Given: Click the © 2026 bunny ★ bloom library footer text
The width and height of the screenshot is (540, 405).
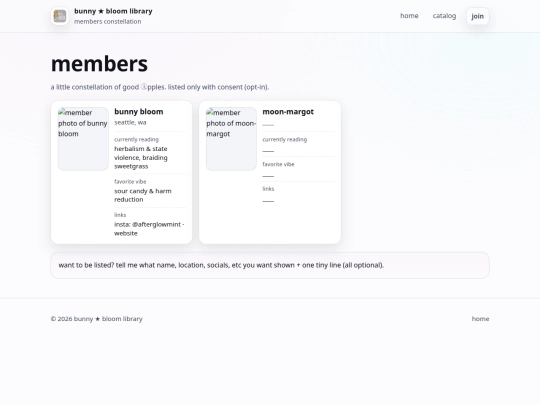Looking at the screenshot, I should 96,319.
